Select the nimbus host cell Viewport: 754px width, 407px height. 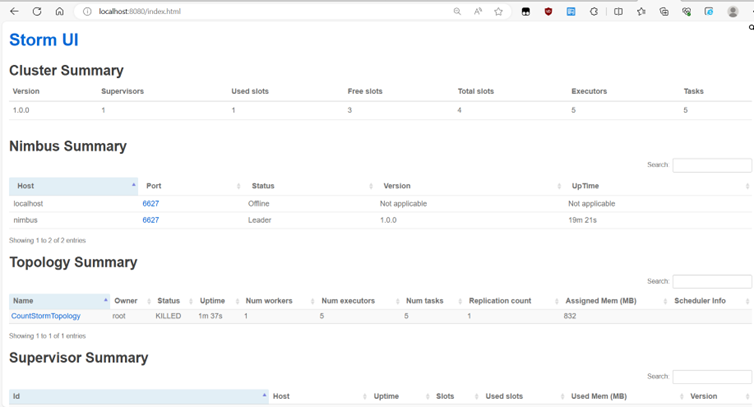25,220
